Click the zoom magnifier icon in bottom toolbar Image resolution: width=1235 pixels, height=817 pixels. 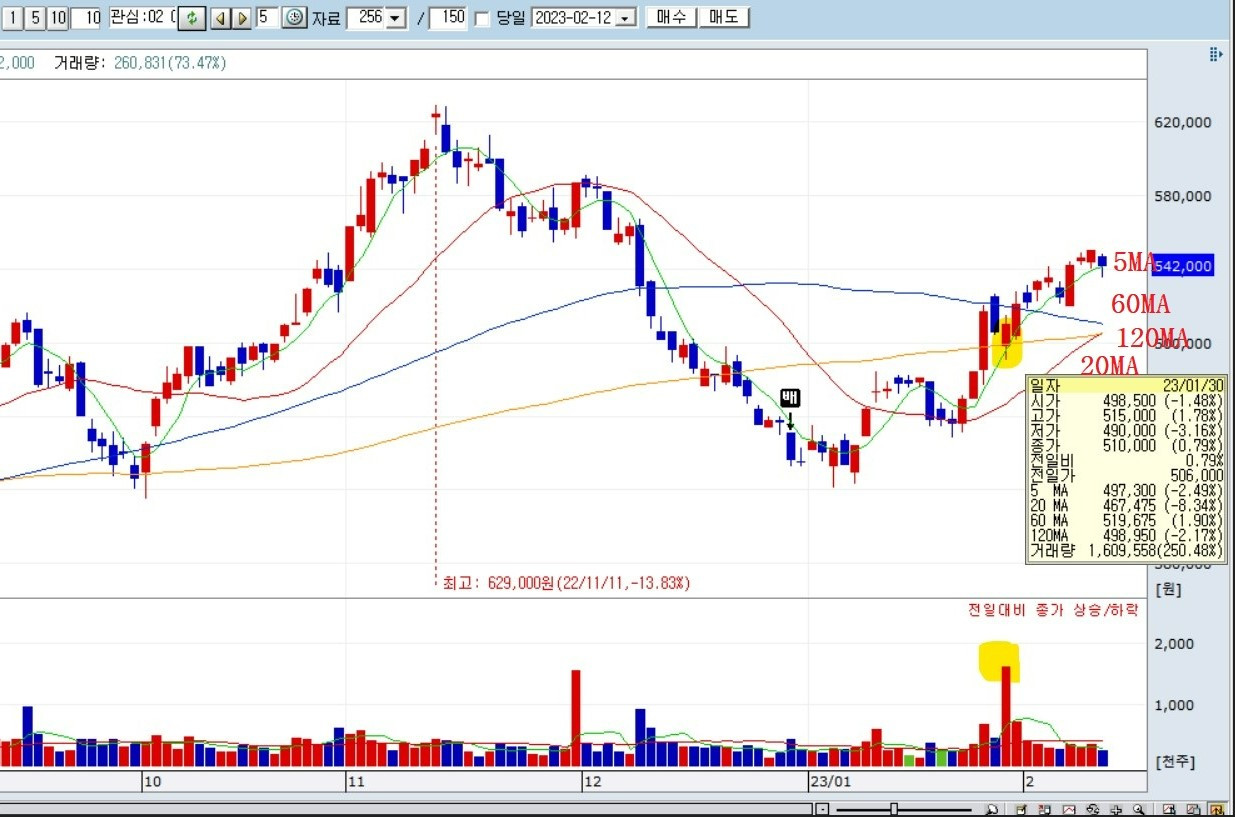1139,809
